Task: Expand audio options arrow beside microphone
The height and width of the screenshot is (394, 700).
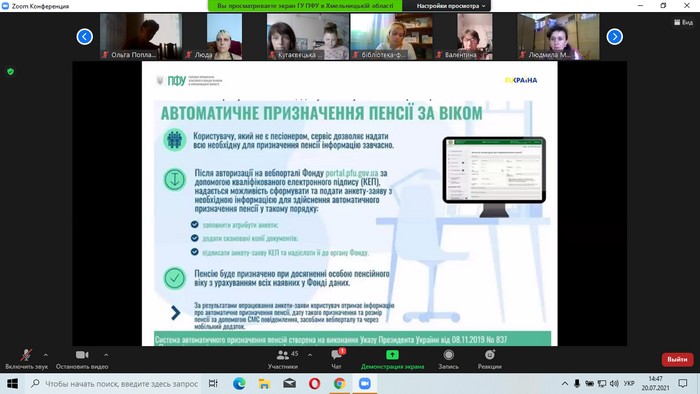Action: pos(46,355)
